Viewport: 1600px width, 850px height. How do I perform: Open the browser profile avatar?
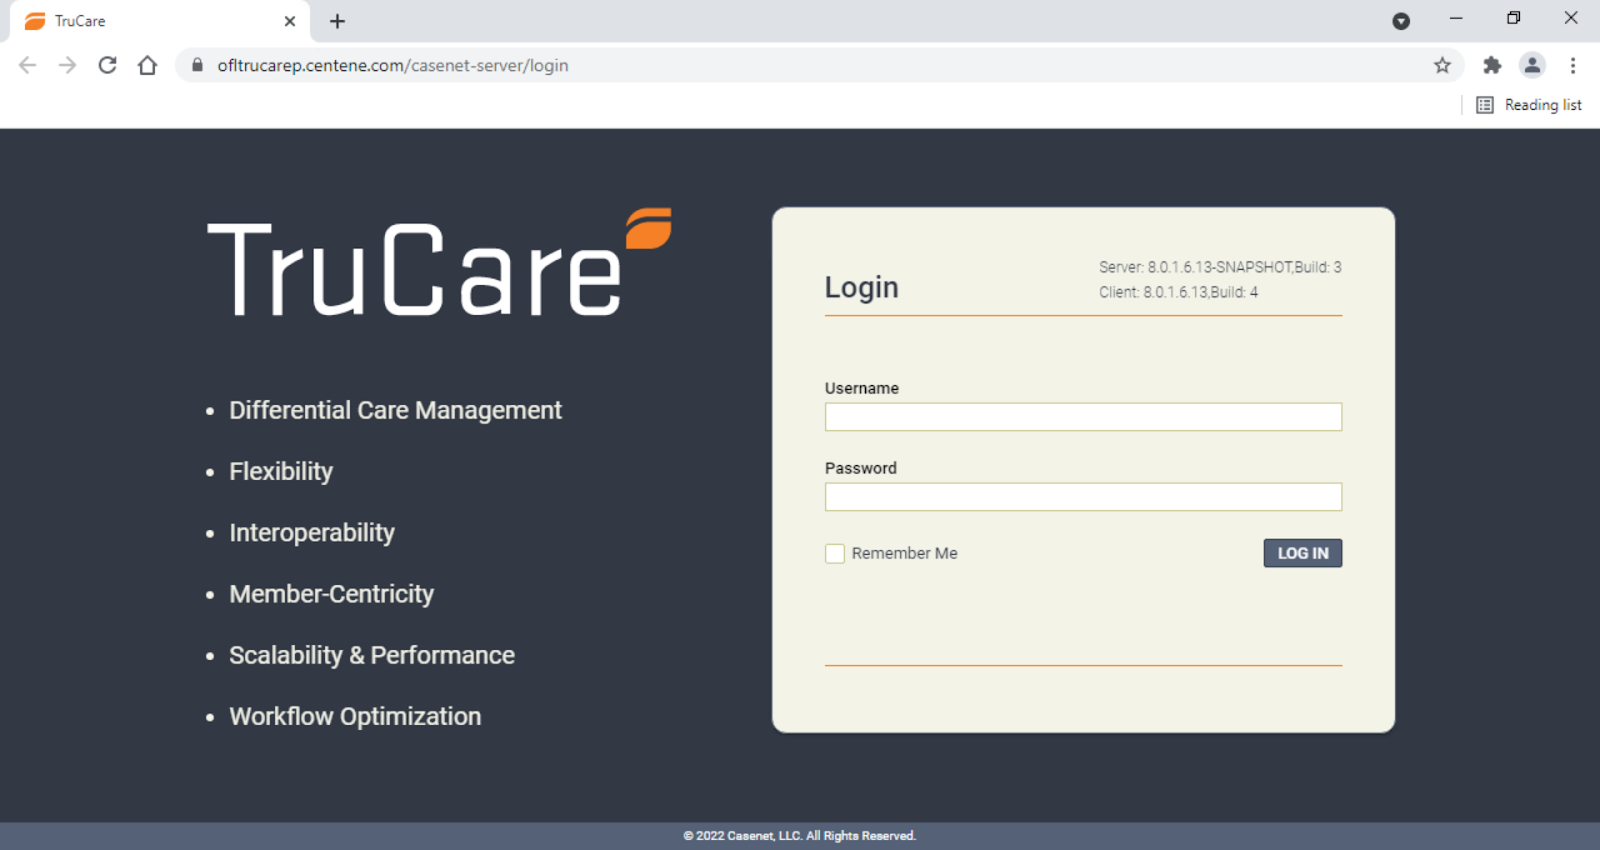click(x=1532, y=65)
